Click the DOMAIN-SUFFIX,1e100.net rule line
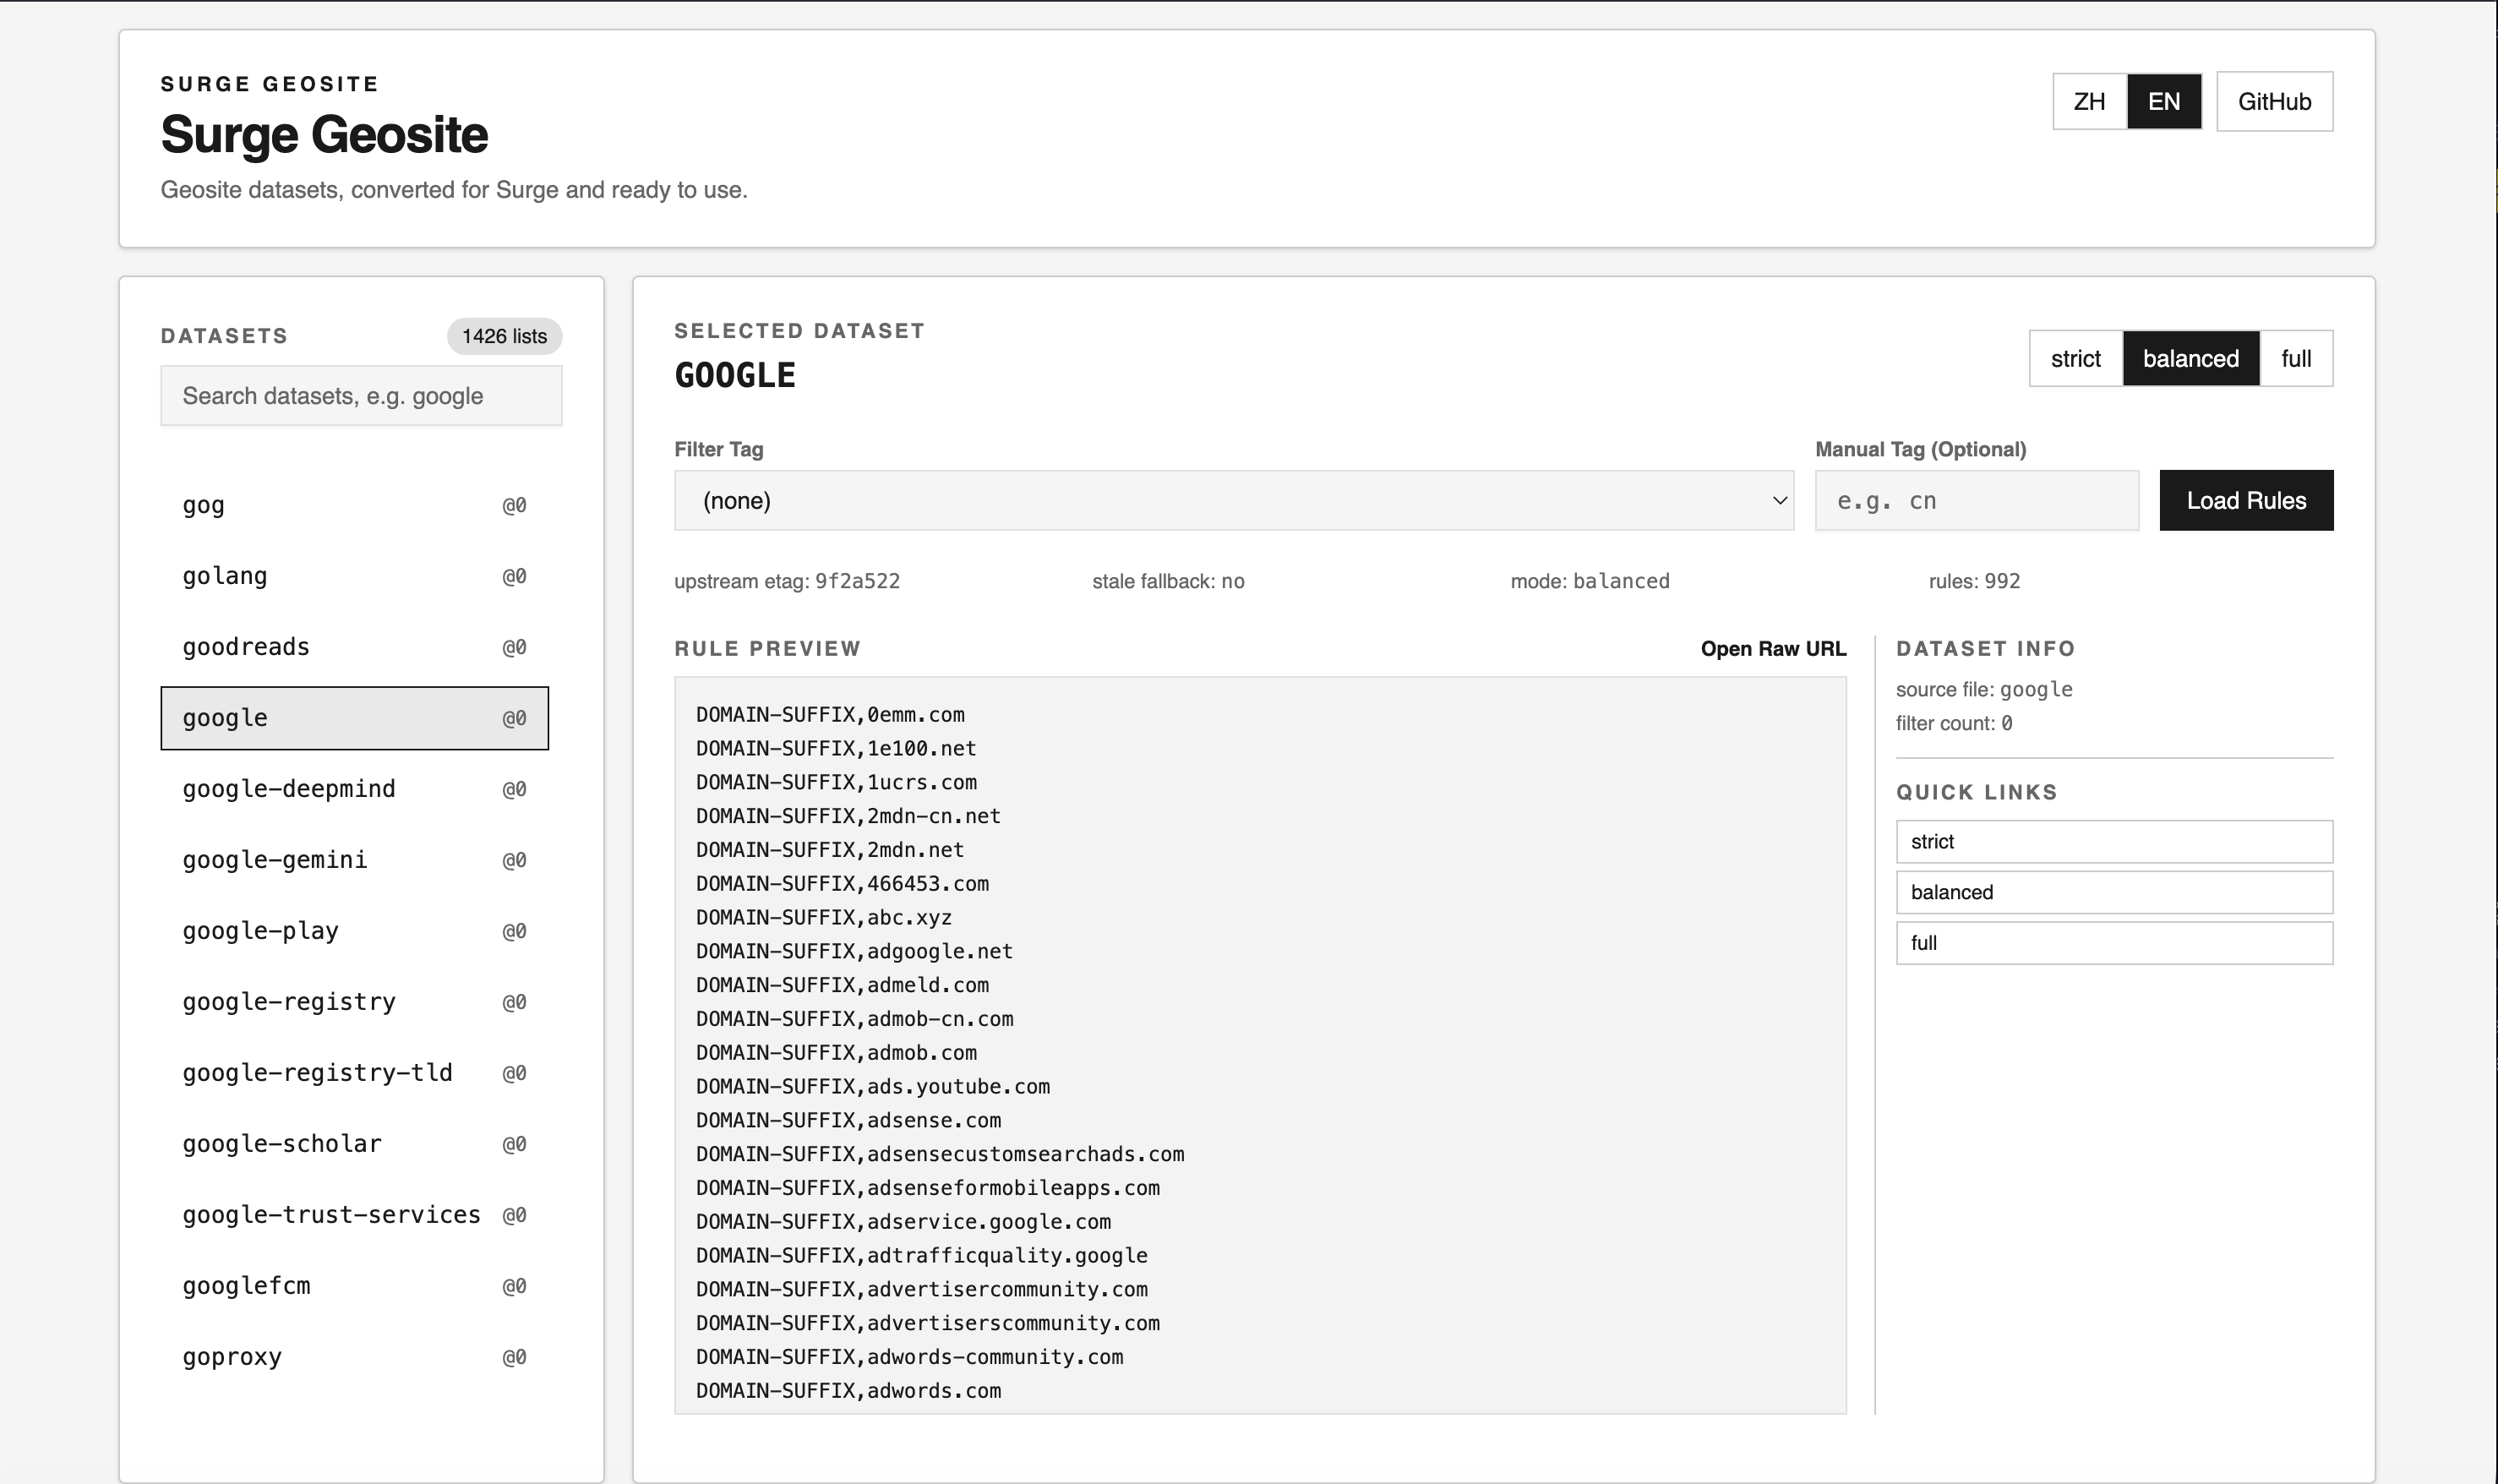 836,749
